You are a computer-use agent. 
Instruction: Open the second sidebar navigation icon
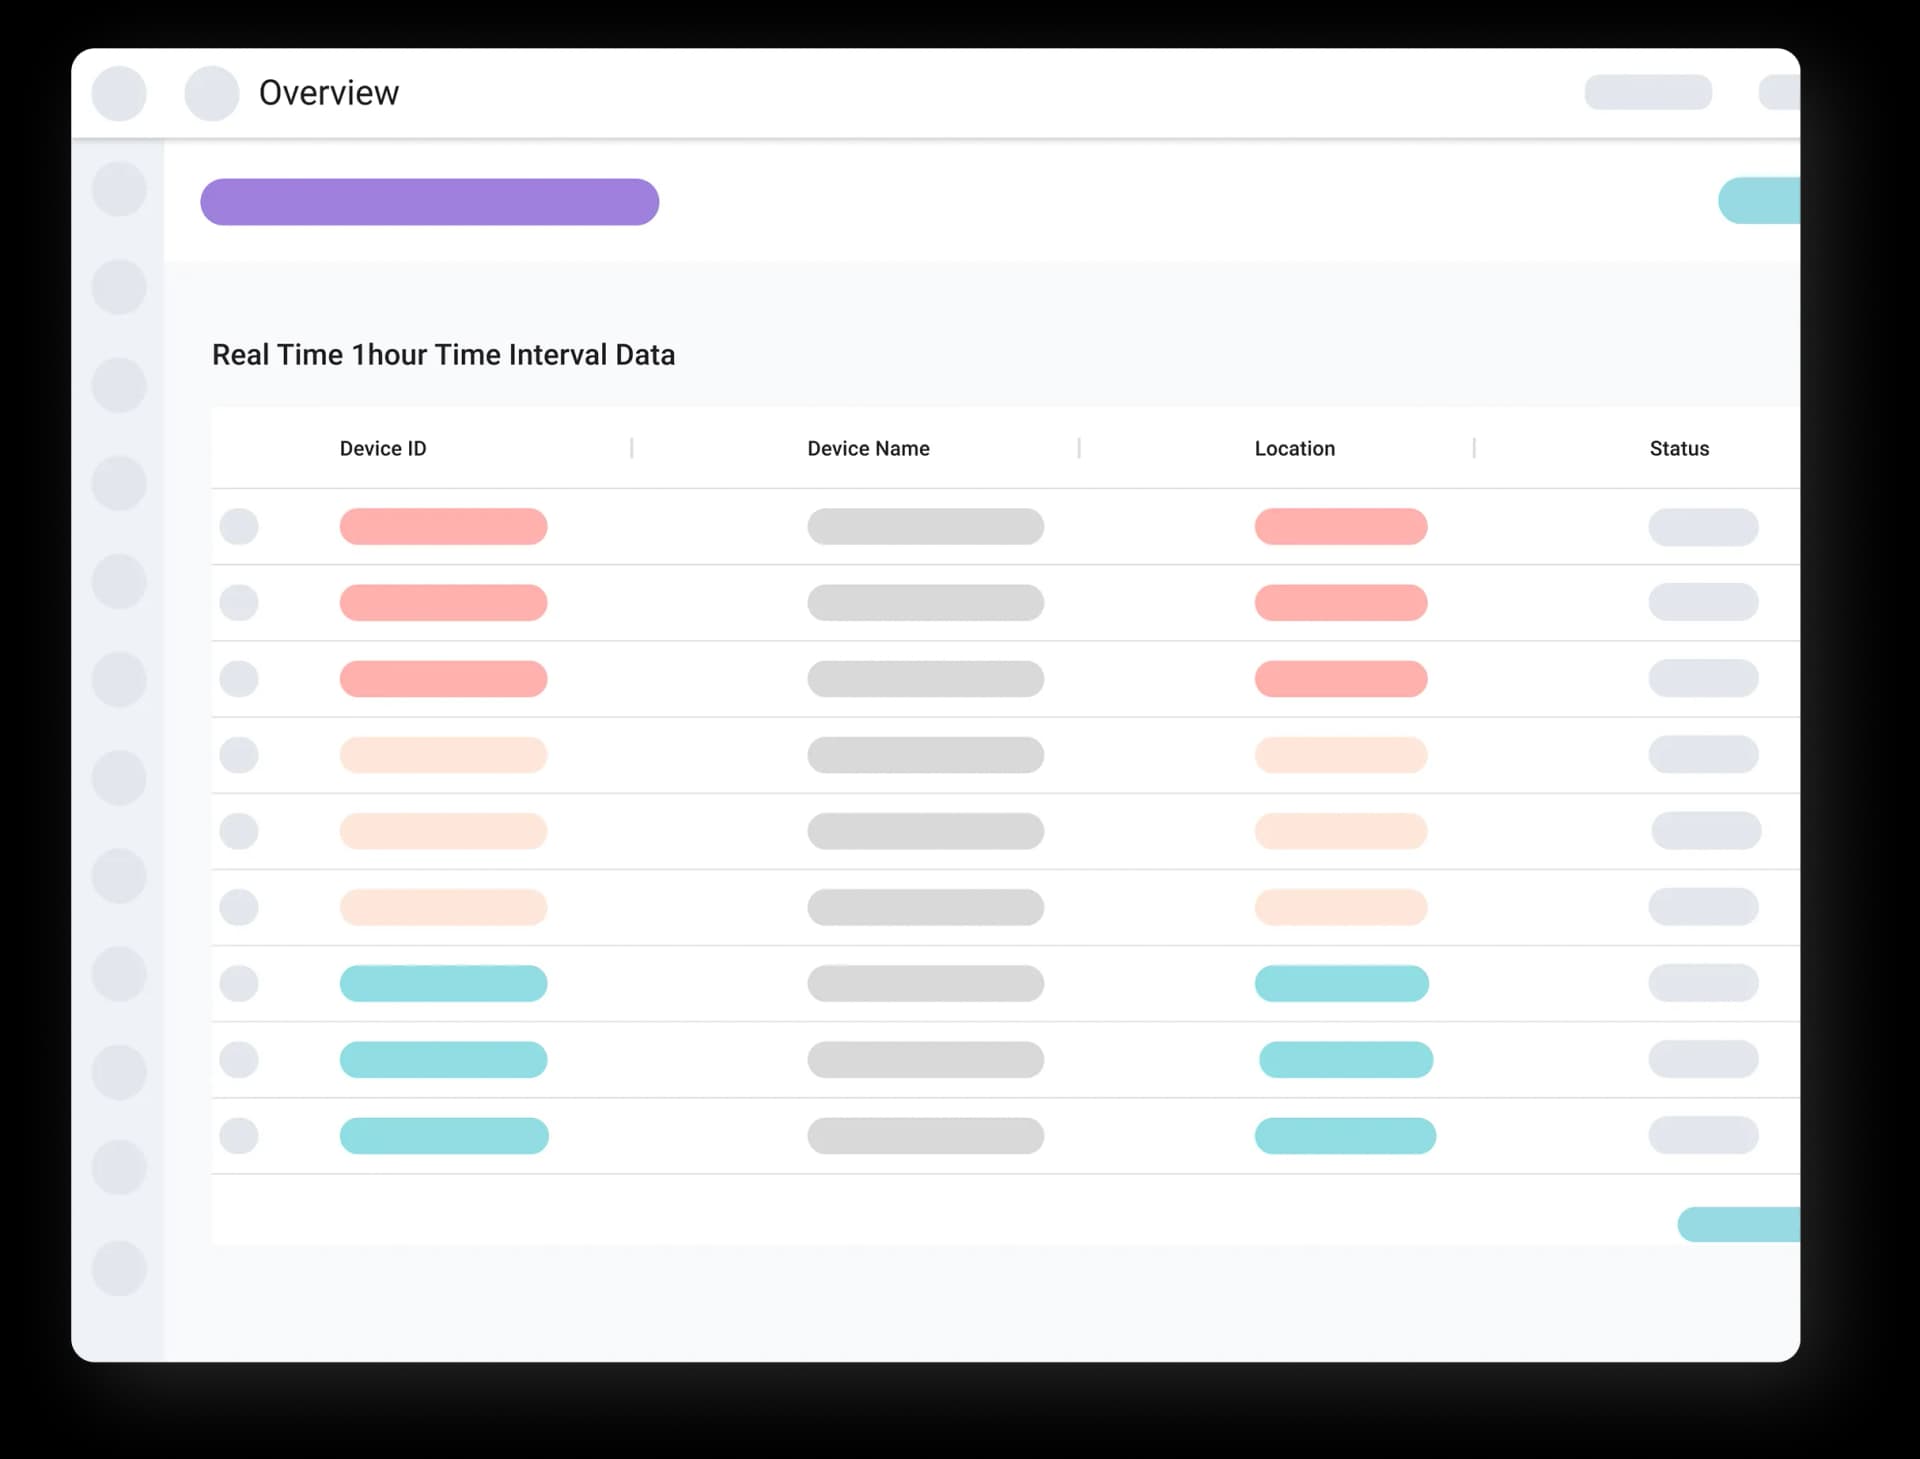coord(119,285)
